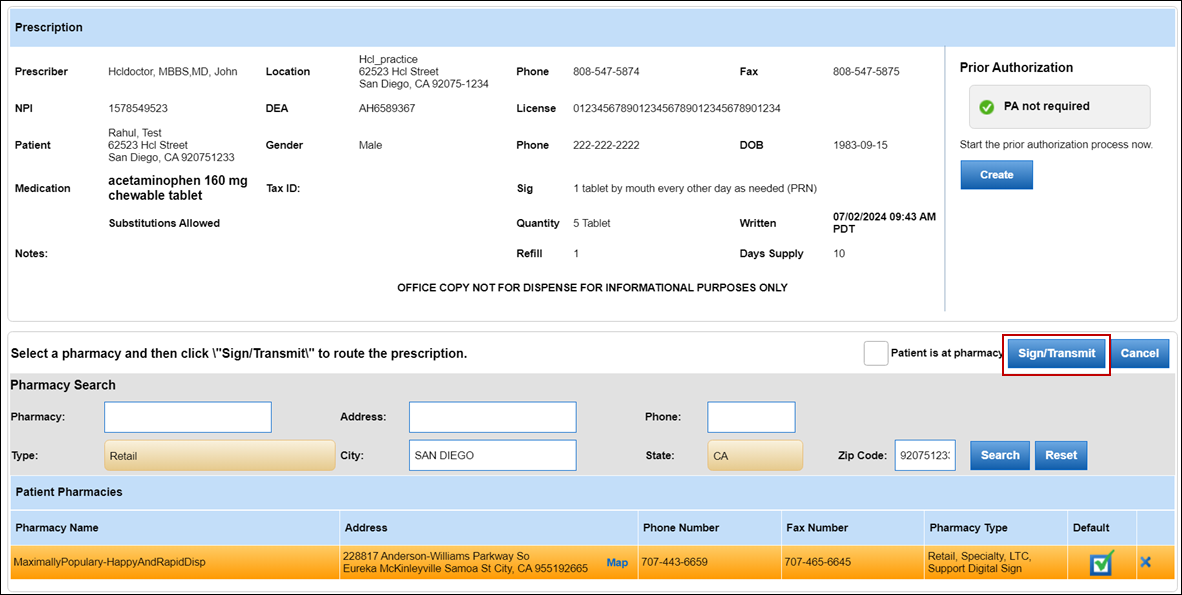Viewport: 1182px width, 595px height.
Task: Click the Phone search input field
Action: click(751, 417)
